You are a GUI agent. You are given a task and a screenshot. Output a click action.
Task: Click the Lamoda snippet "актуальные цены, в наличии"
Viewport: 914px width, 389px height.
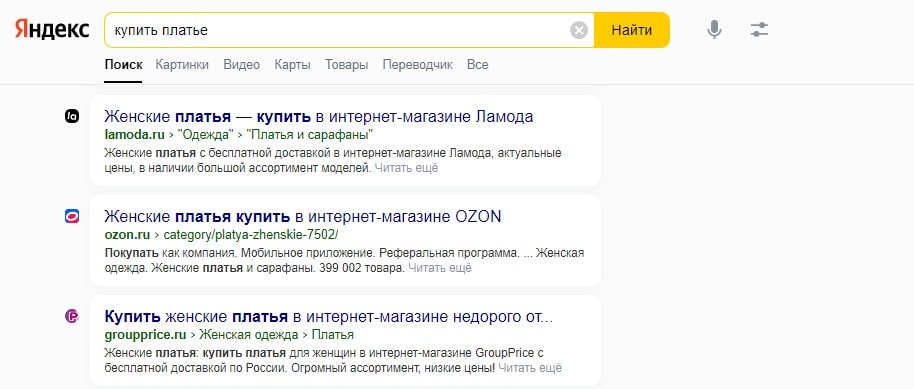[x=333, y=161]
